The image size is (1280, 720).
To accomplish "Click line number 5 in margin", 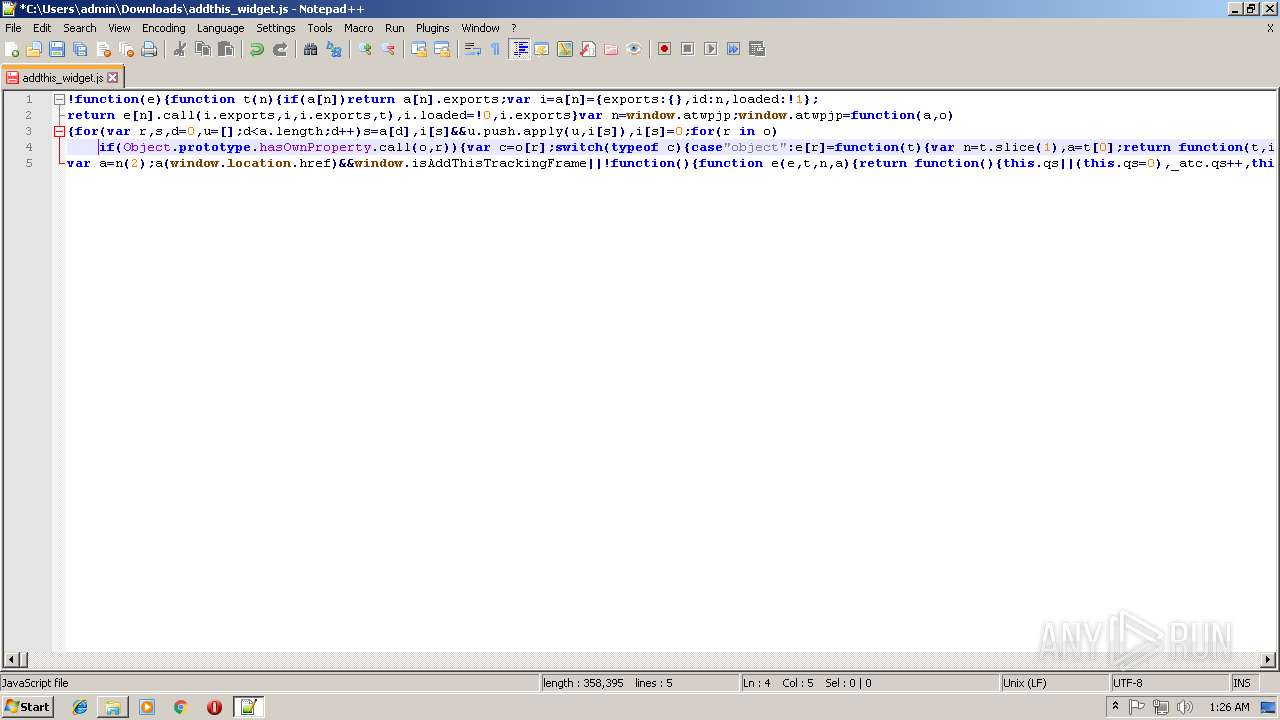I will (x=29, y=163).
